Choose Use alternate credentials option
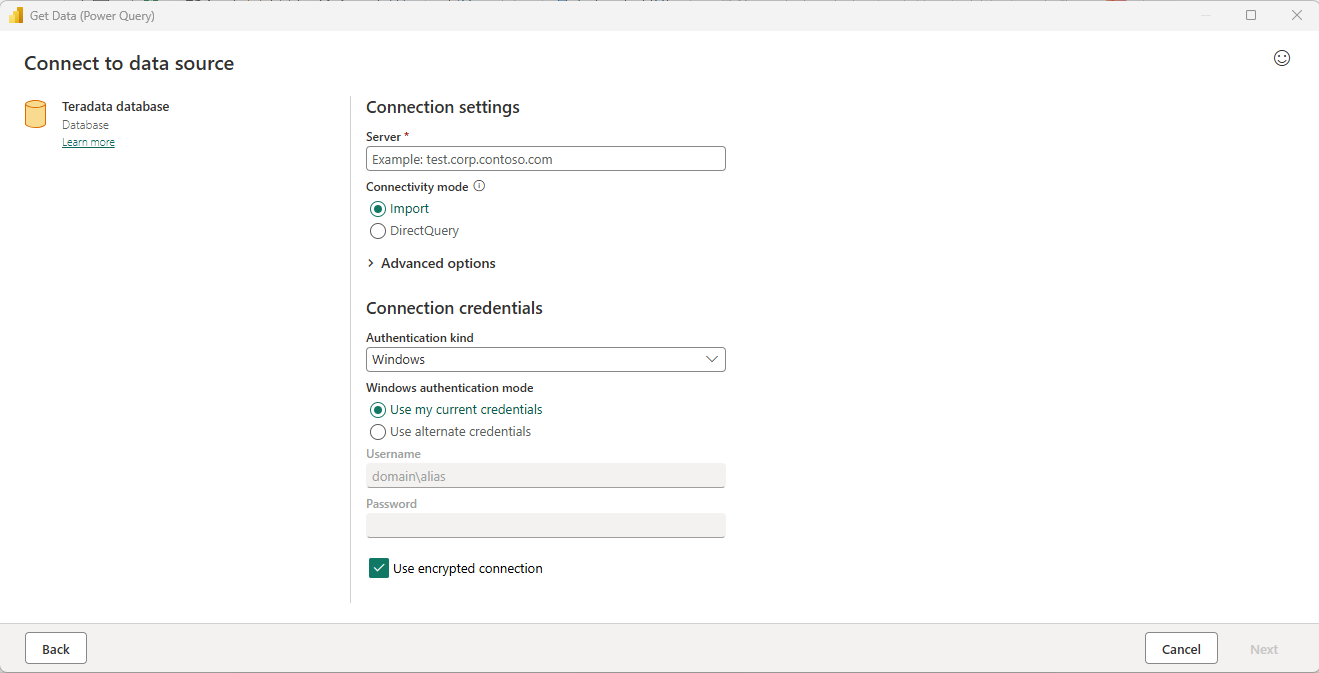This screenshot has height=673, width=1319. (377, 432)
